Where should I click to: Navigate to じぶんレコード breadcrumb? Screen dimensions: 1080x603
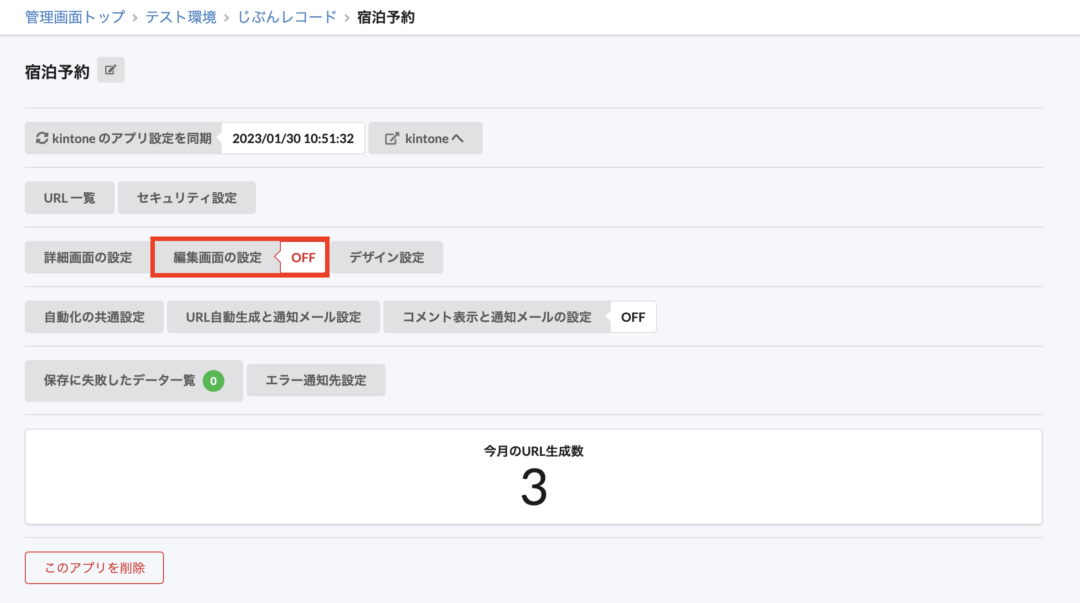point(287,17)
